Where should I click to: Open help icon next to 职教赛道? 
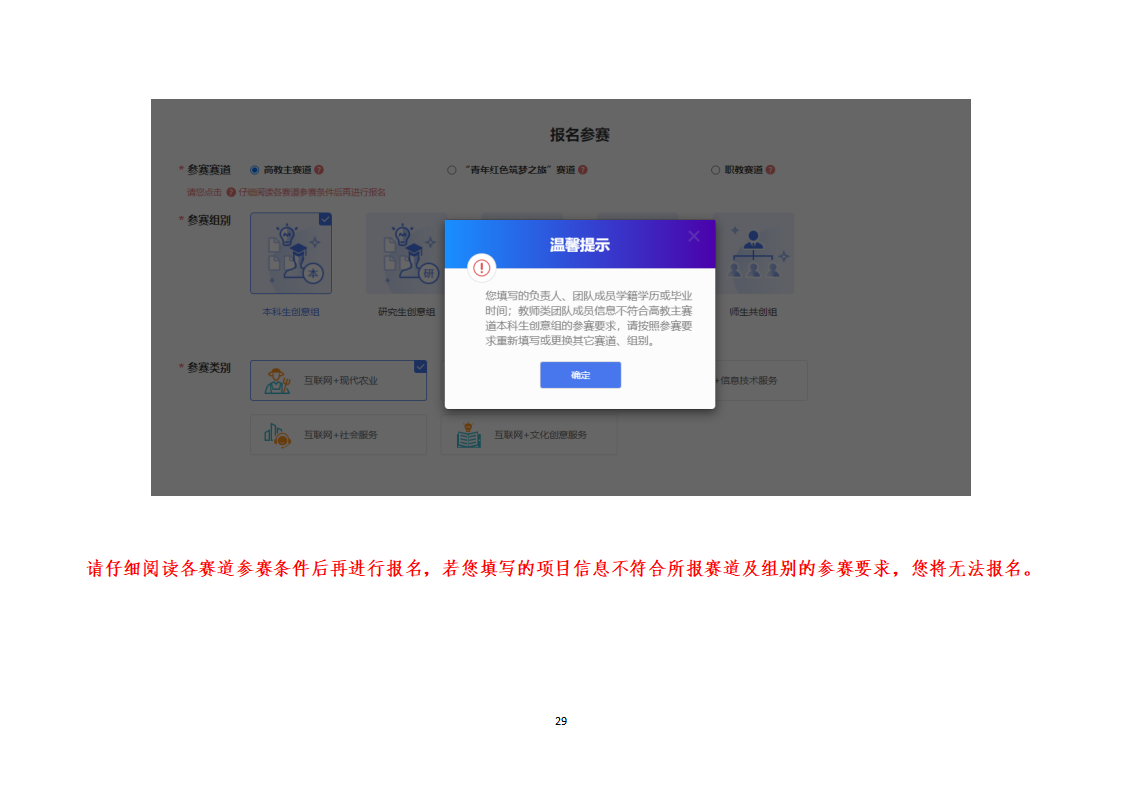point(770,170)
